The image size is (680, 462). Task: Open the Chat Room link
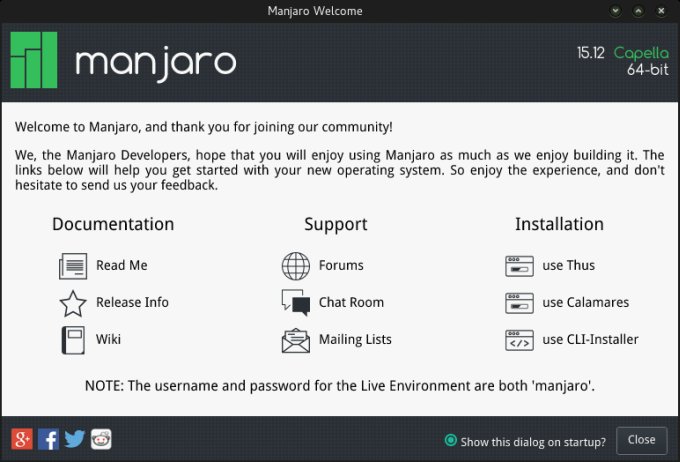[351, 302]
